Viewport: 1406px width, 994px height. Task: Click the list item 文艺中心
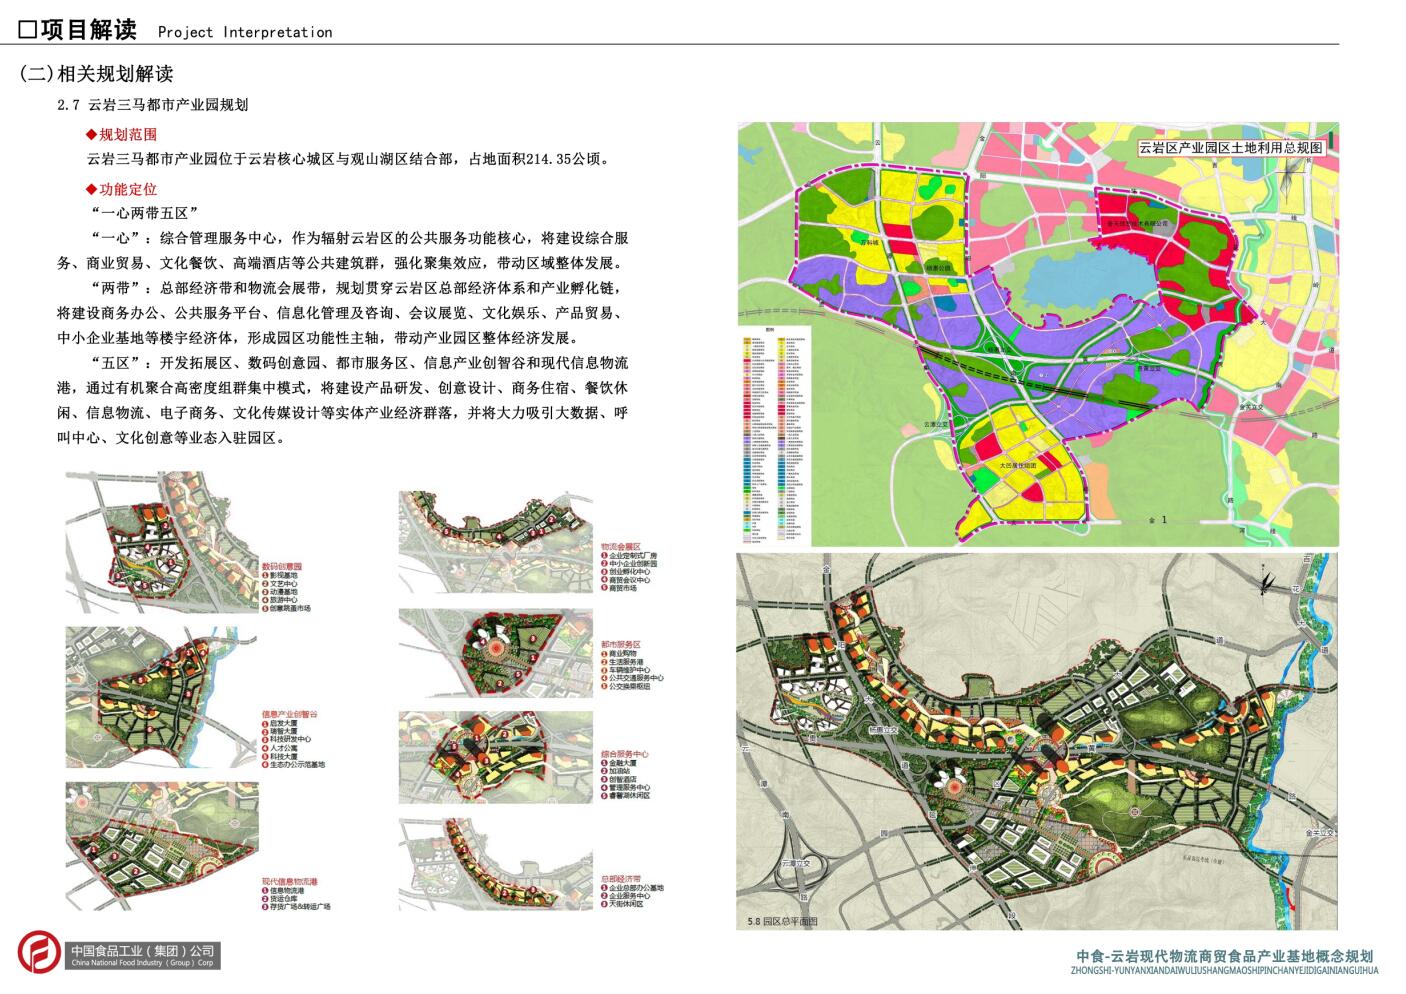tap(283, 584)
